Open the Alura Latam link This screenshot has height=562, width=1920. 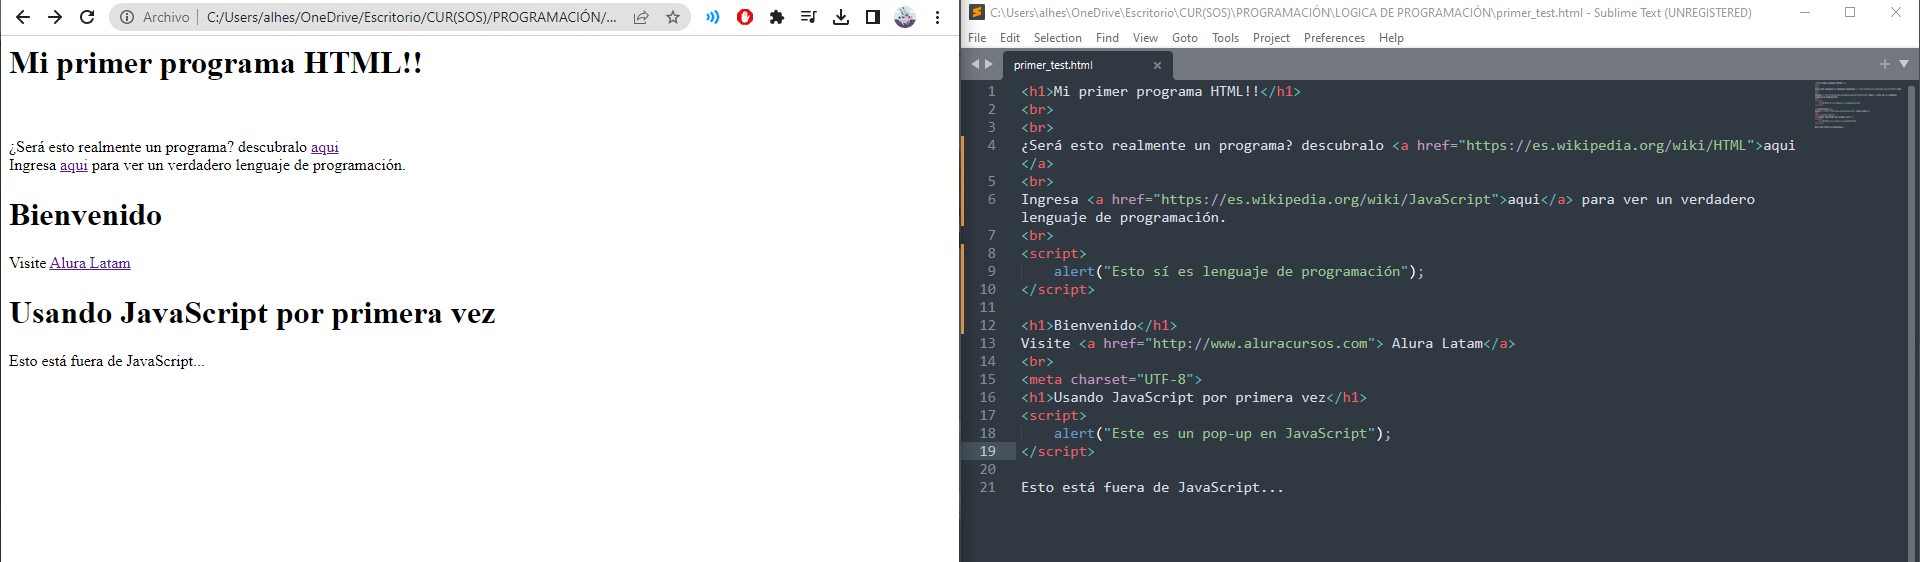(x=90, y=263)
